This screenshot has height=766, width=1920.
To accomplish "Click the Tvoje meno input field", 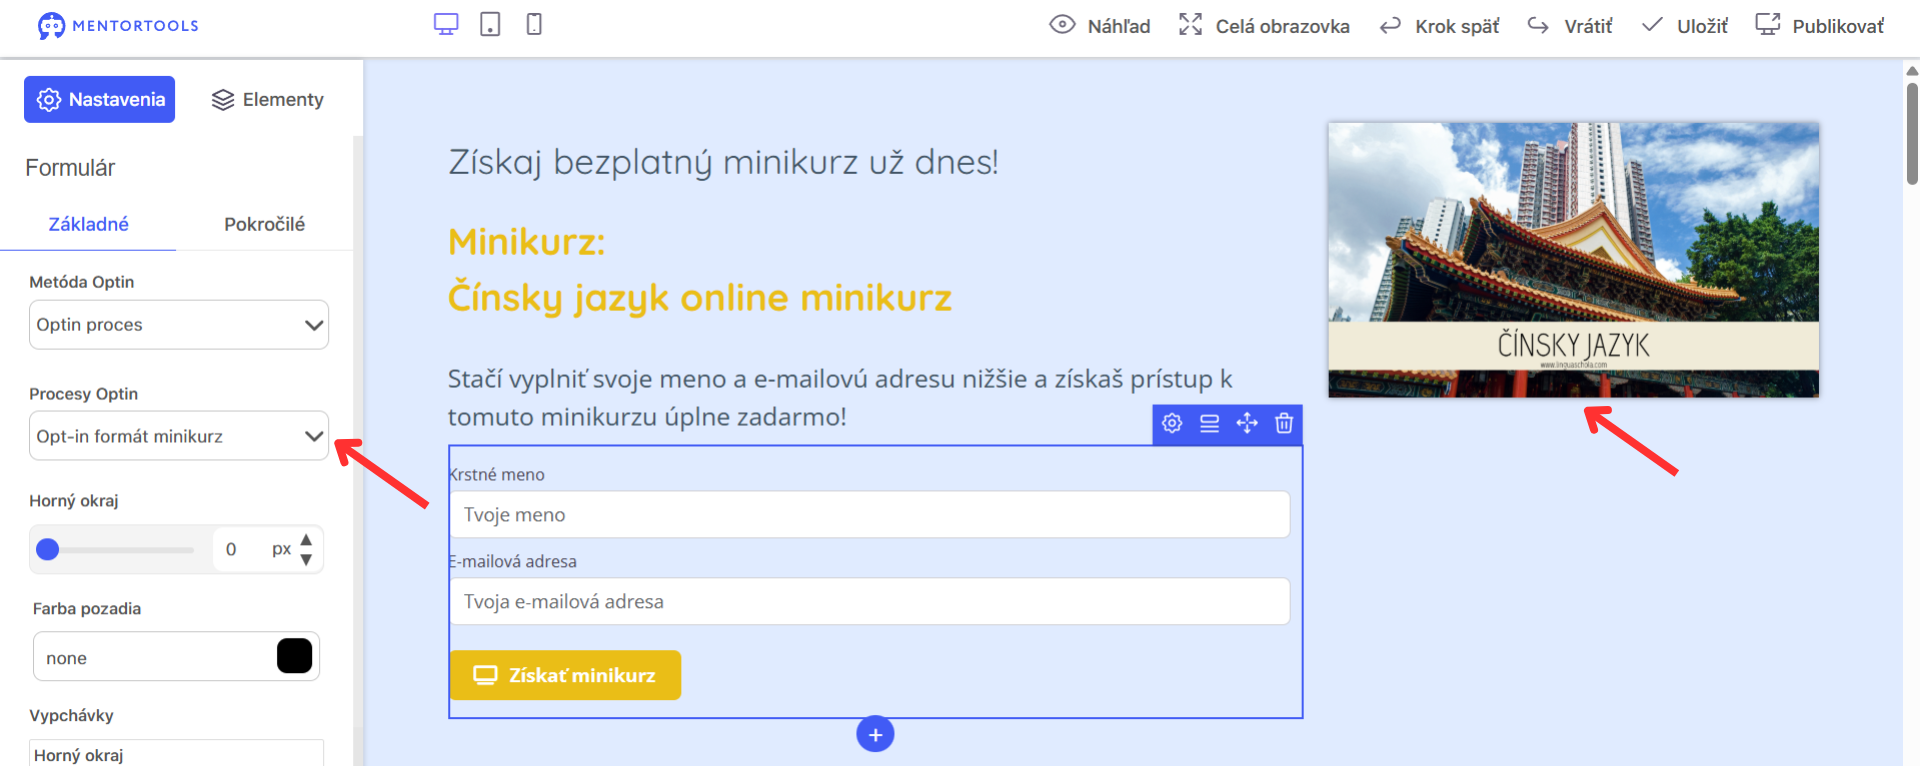I will coord(870,514).
